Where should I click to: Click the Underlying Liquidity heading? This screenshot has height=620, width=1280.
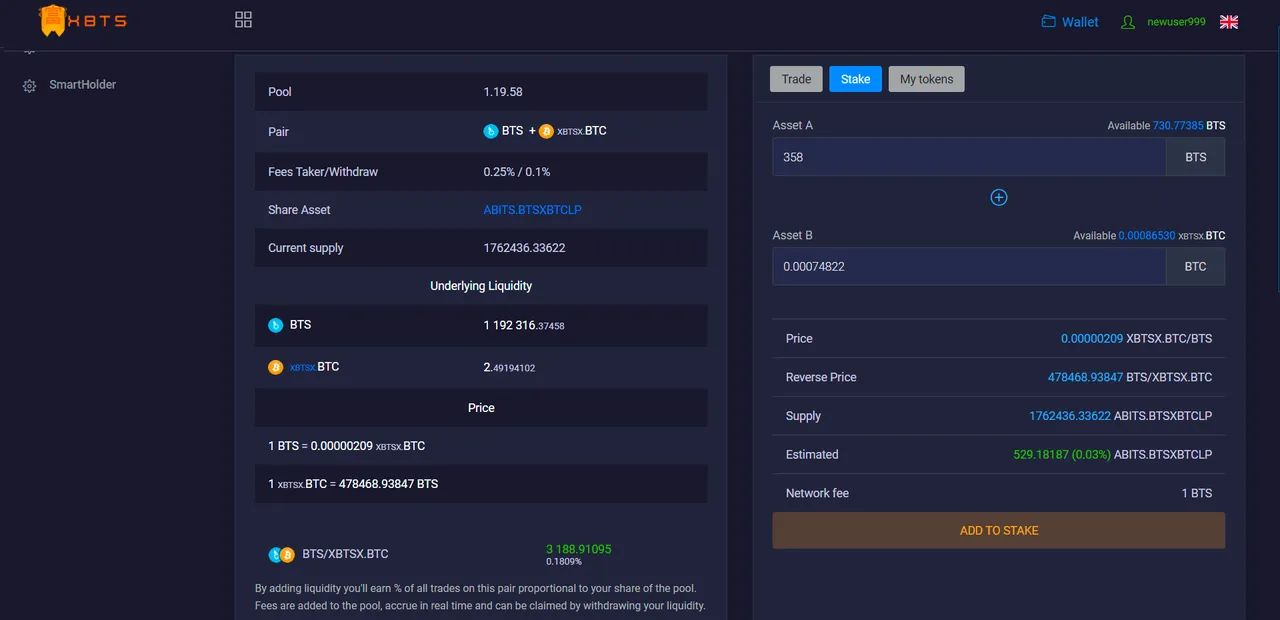click(x=481, y=286)
